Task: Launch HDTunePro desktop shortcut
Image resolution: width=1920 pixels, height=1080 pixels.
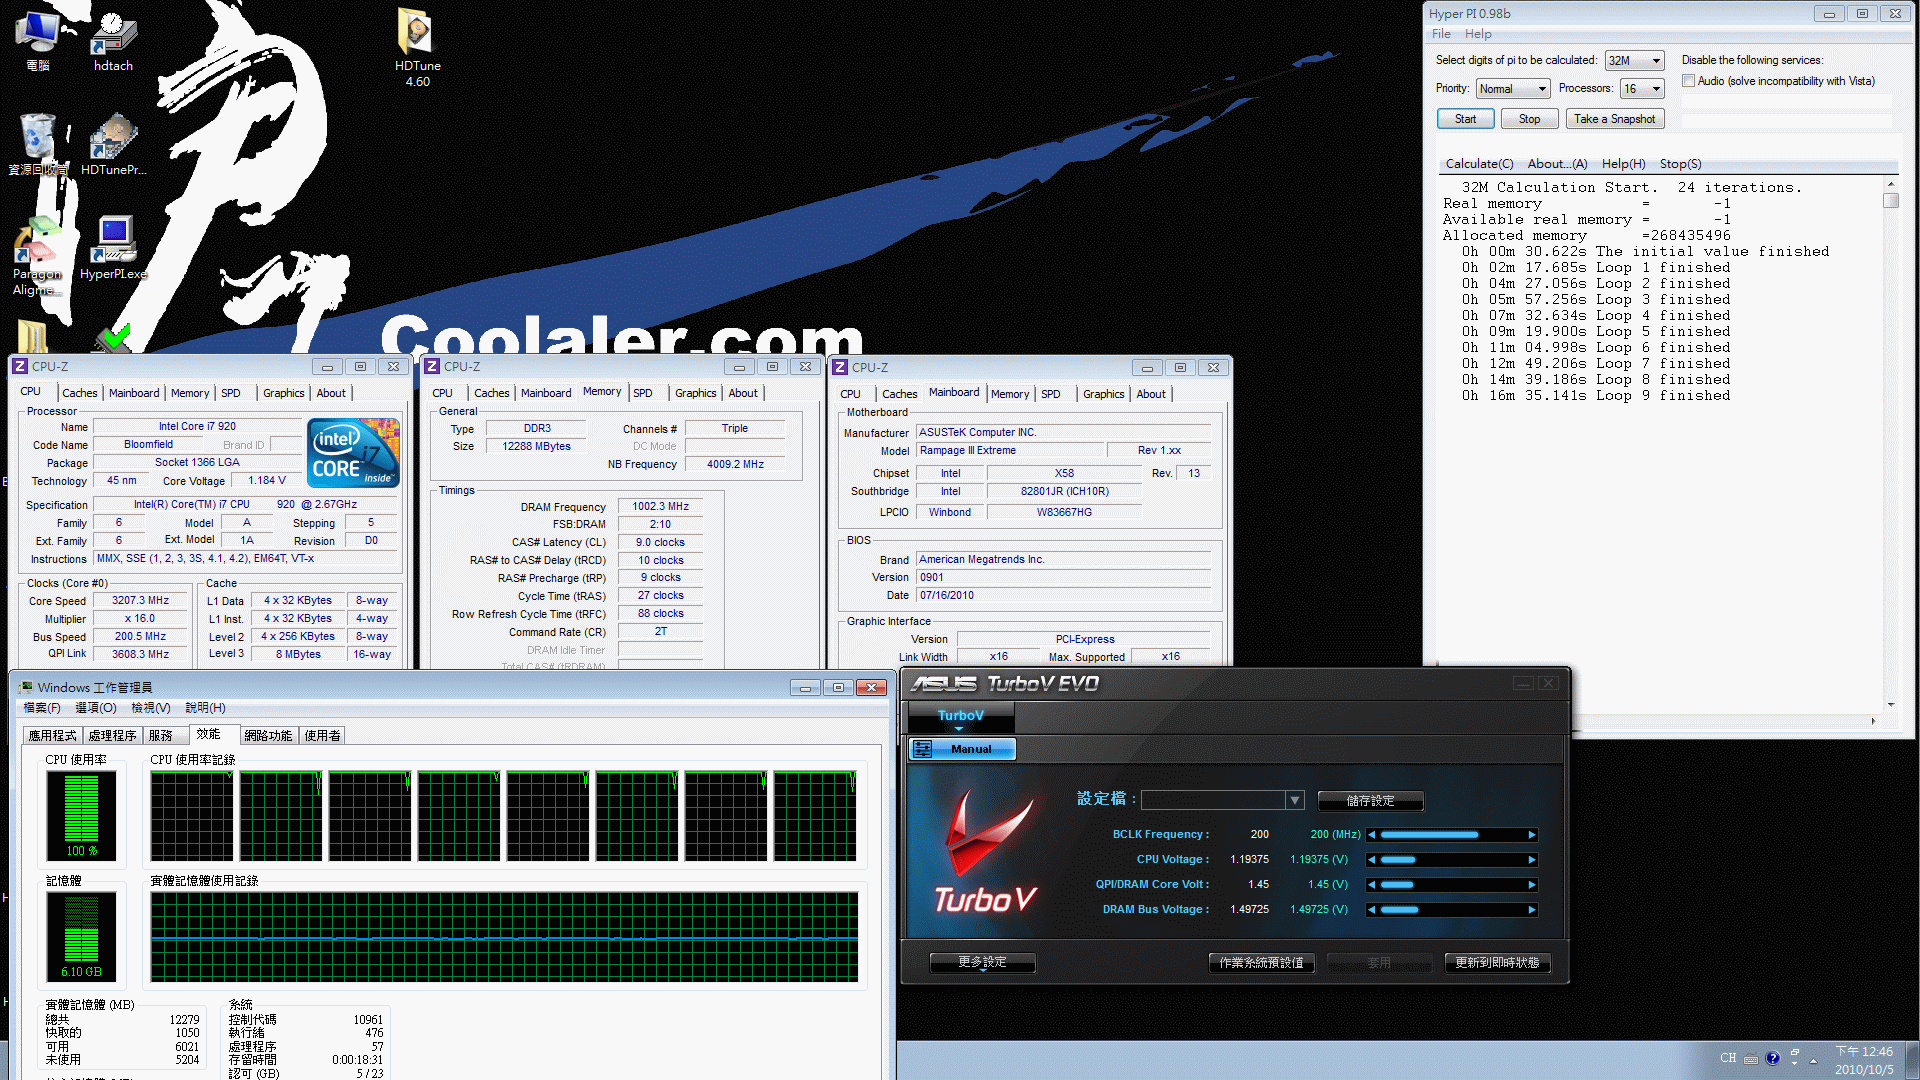Action: [x=113, y=145]
